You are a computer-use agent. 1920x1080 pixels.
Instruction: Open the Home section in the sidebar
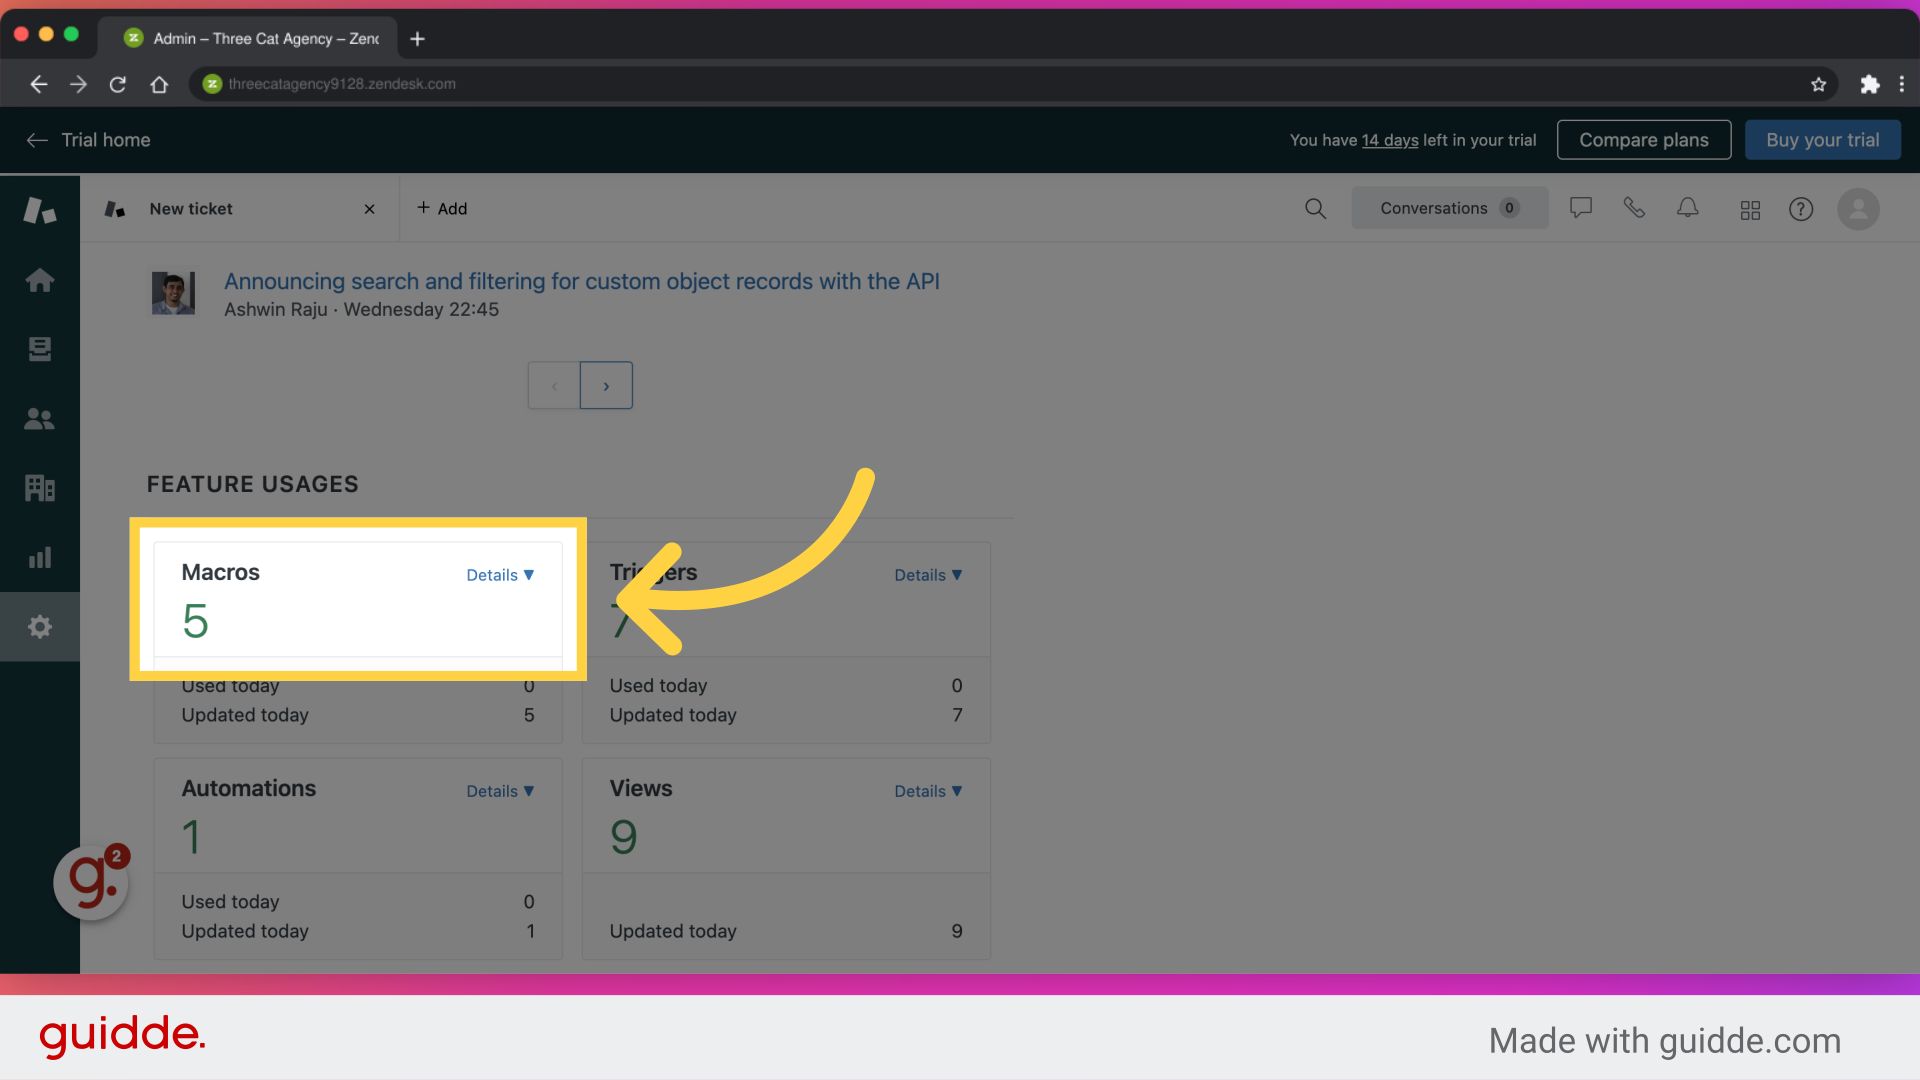point(40,280)
